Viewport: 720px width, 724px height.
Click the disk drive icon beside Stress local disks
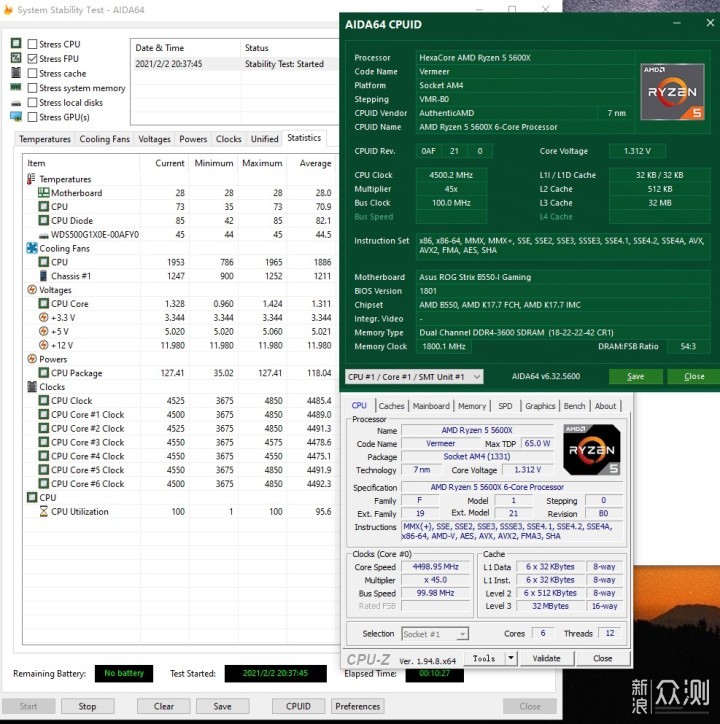16,103
